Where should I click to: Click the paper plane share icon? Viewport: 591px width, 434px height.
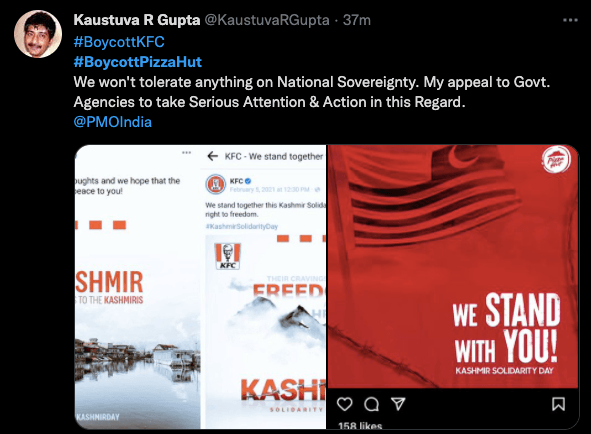398,403
